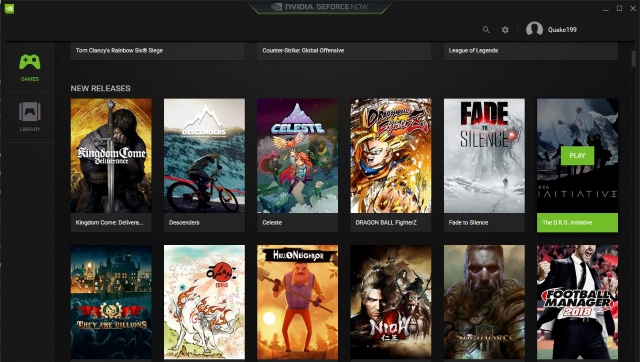The image size is (640, 362).
Task: Click the search magnifier icon
Action: [x=486, y=30]
